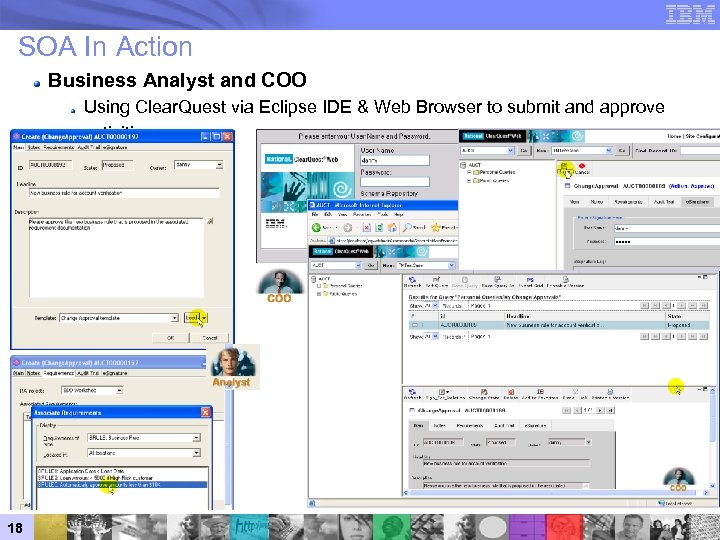The image size is (720, 540).
Task: Expand Public Queries in the upper-right tree
Action: point(469,181)
